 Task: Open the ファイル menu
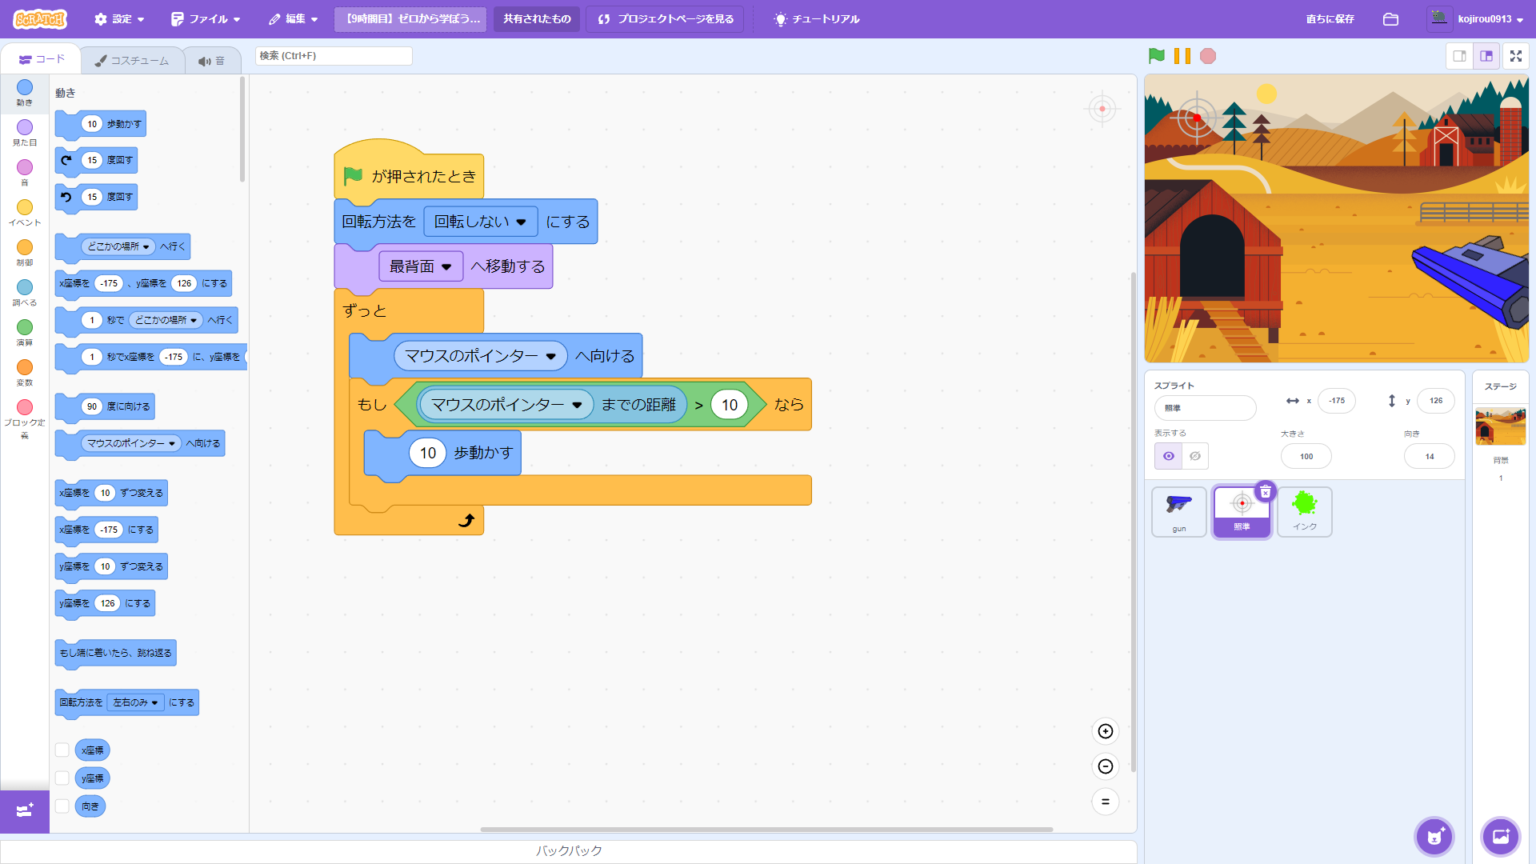pyautogui.click(x=205, y=18)
